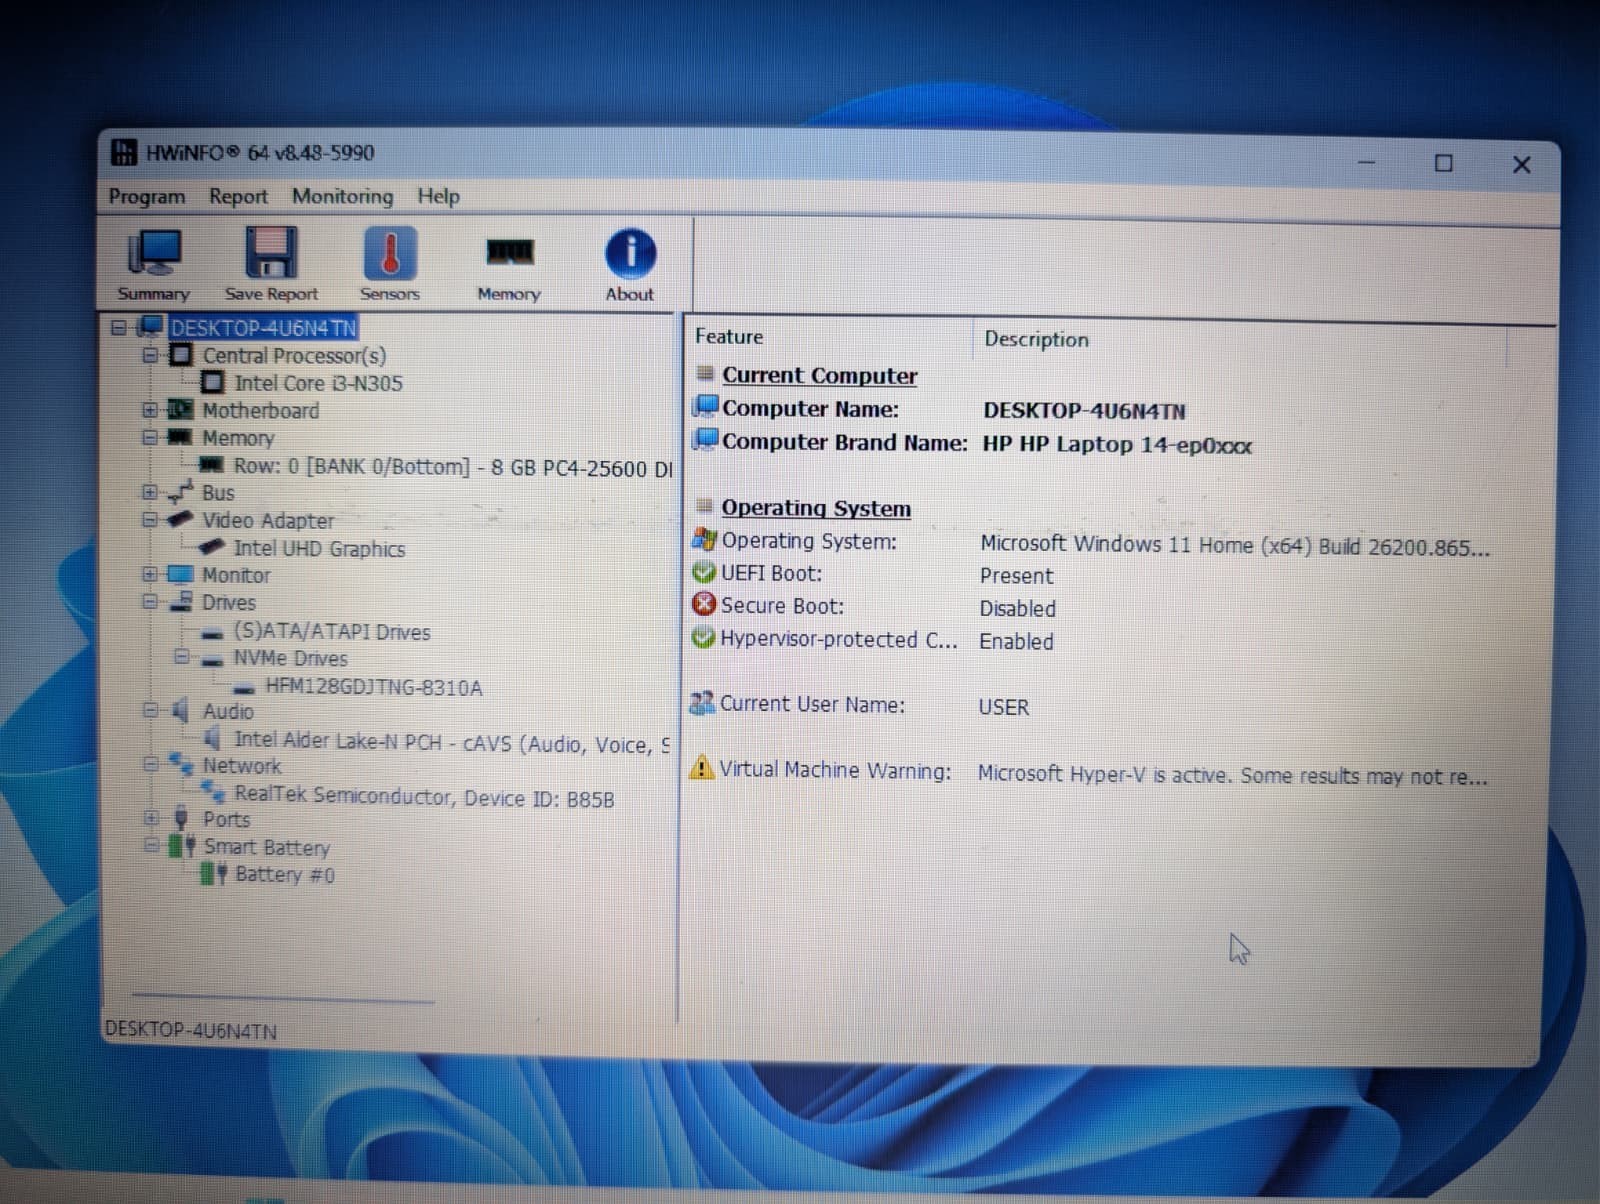
Task: Open the Monitoring menu
Action: [342, 196]
